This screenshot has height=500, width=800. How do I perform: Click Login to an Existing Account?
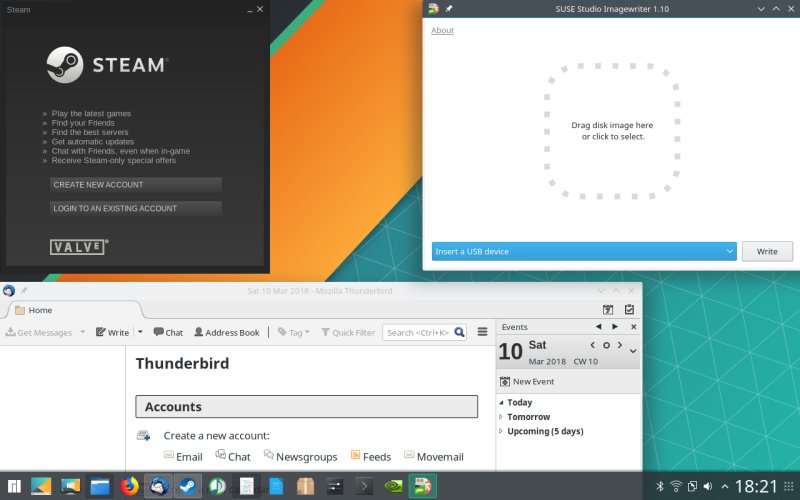click(x=135, y=208)
